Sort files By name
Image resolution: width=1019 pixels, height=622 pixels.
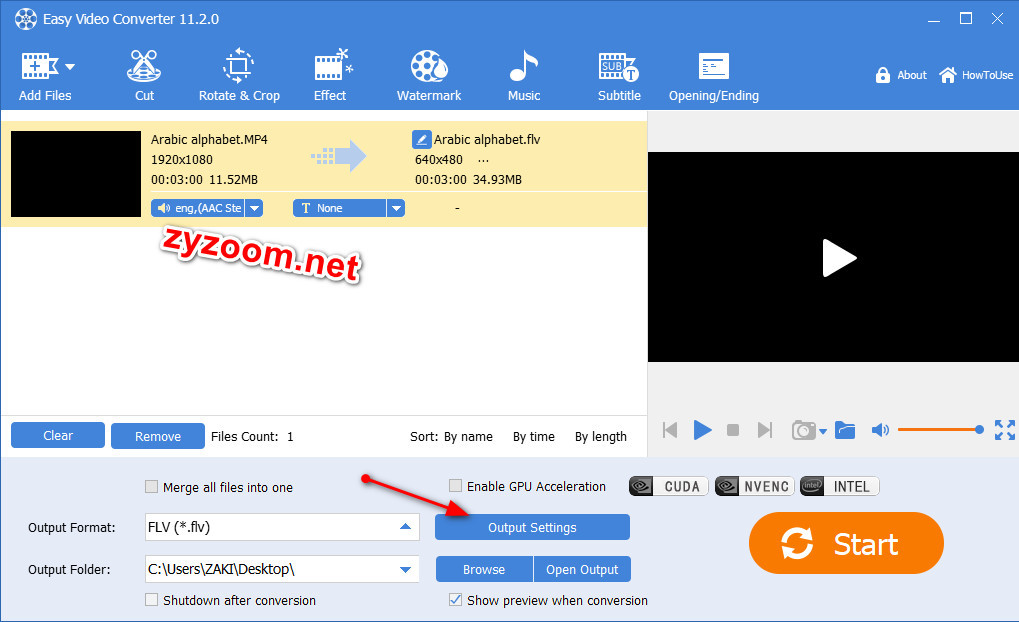point(468,437)
